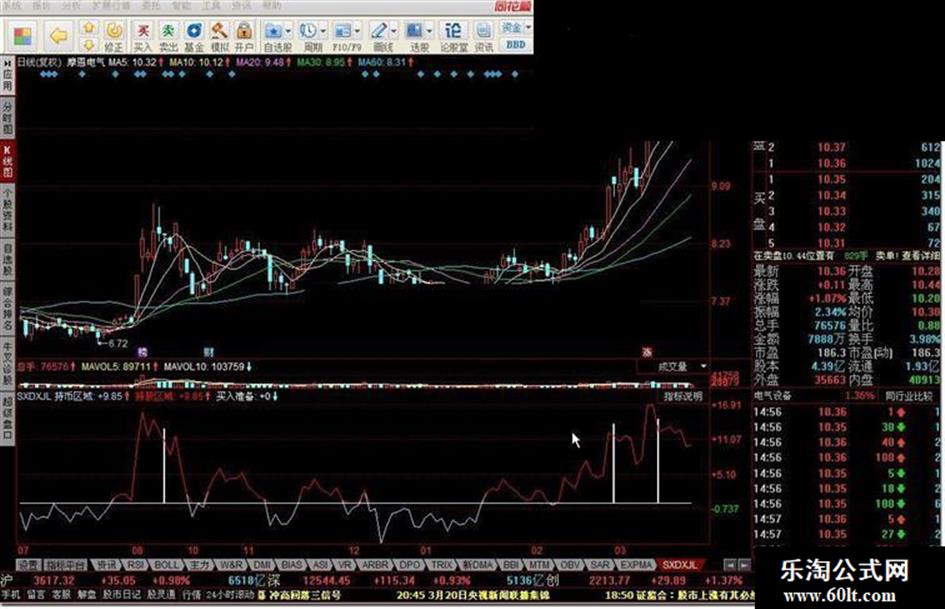Switch to the RSI indicator tab
This screenshot has width=945, height=609.
[x=135, y=565]
